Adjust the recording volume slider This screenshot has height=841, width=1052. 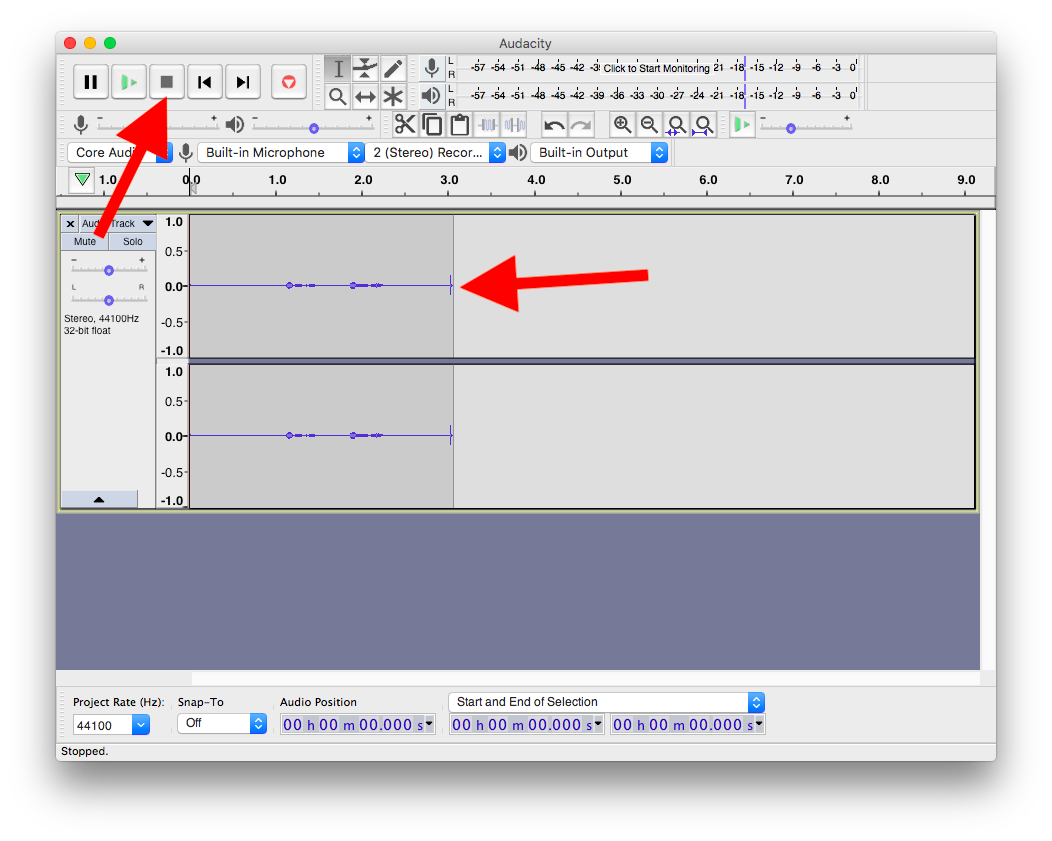[x=158, y=127]
